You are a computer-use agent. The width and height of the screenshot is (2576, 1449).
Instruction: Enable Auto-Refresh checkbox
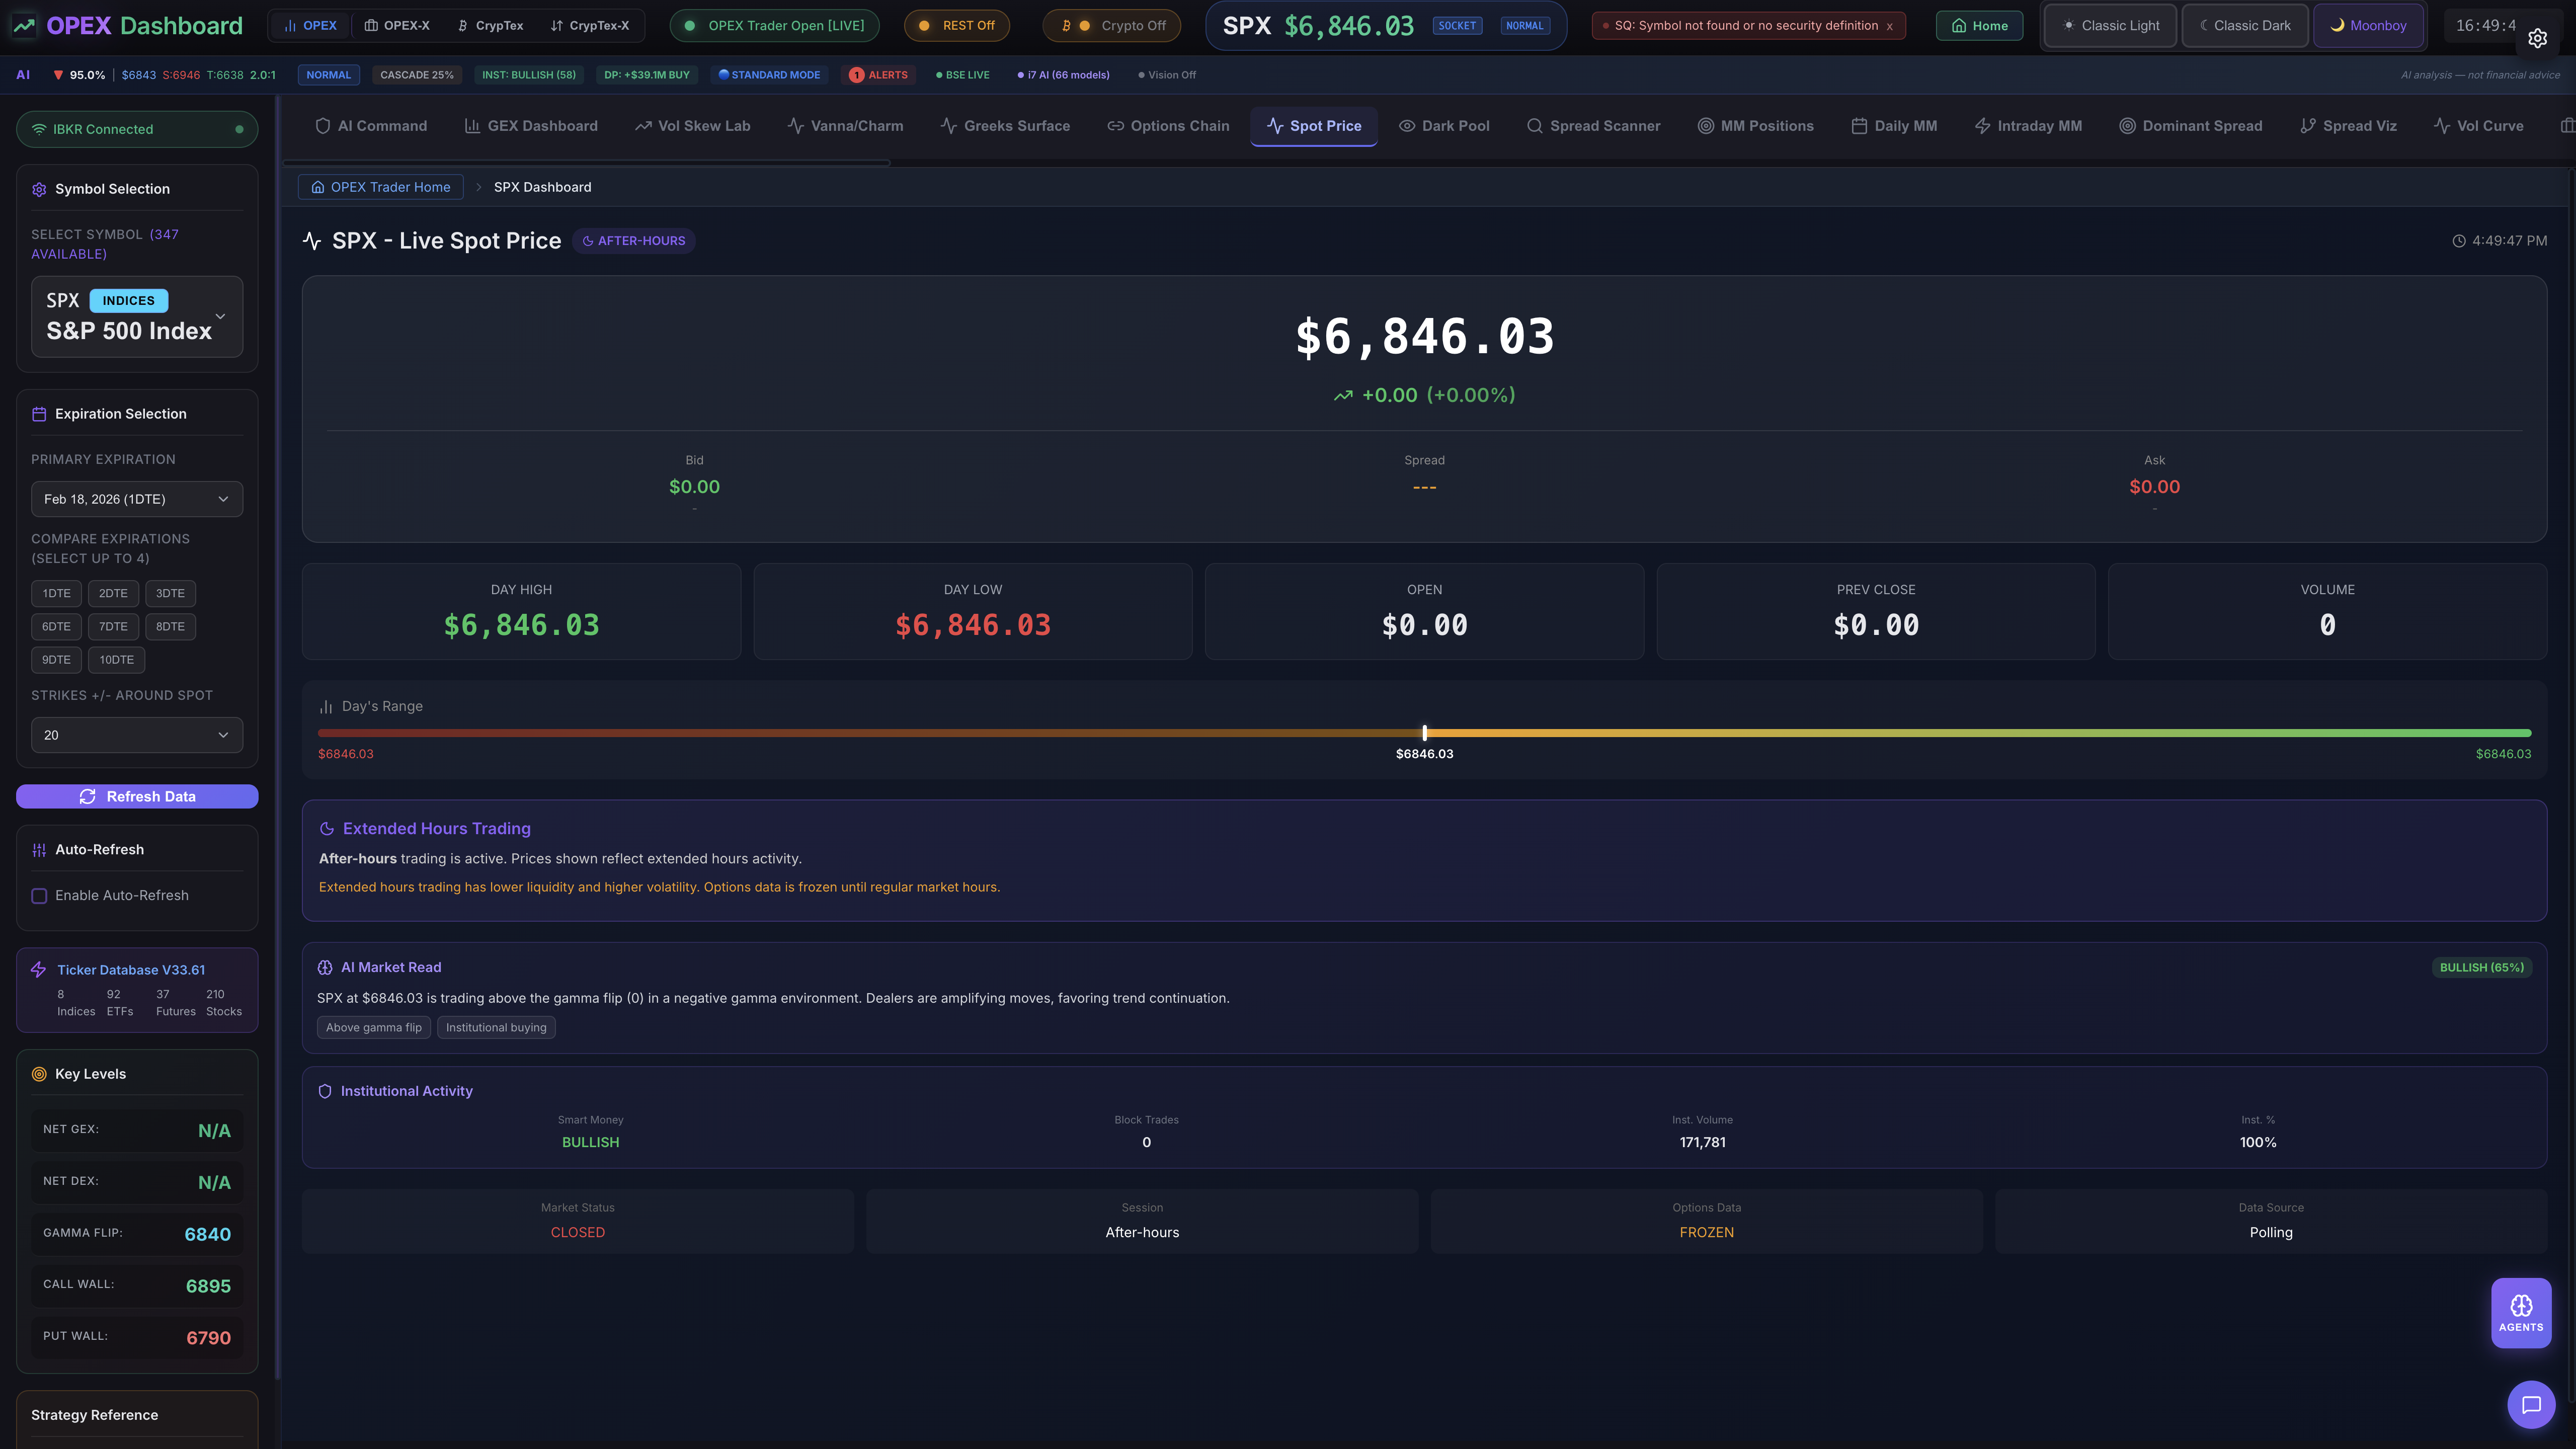coord(39,895)
